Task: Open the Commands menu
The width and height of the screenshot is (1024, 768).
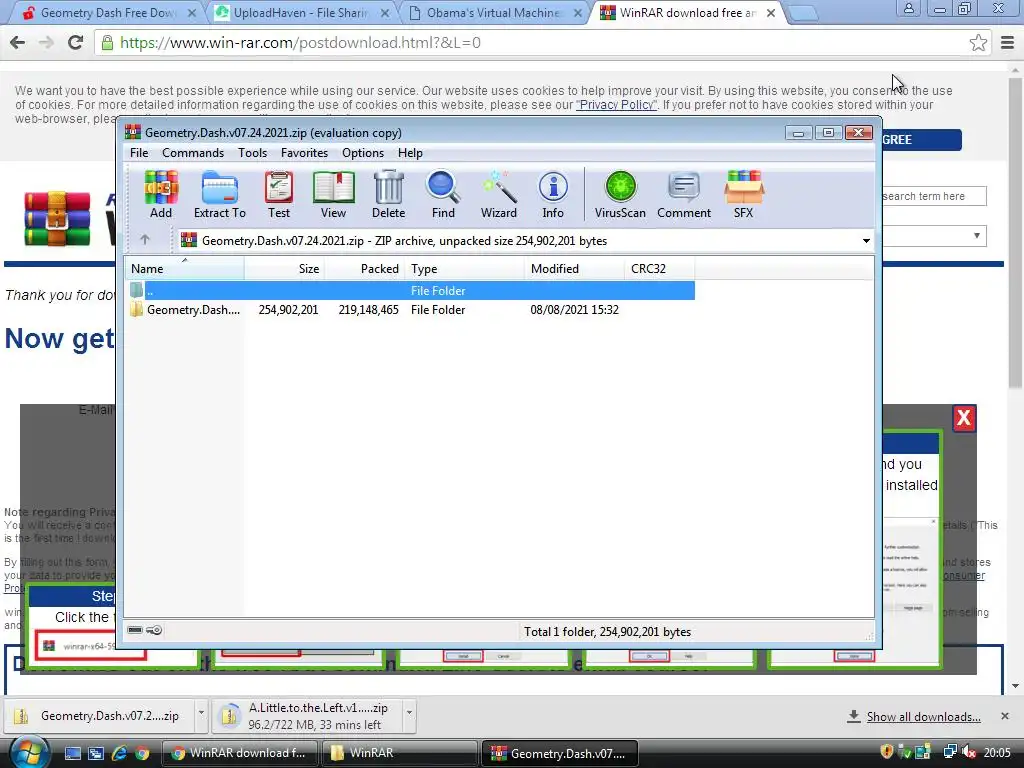Action: click(193, 153)
